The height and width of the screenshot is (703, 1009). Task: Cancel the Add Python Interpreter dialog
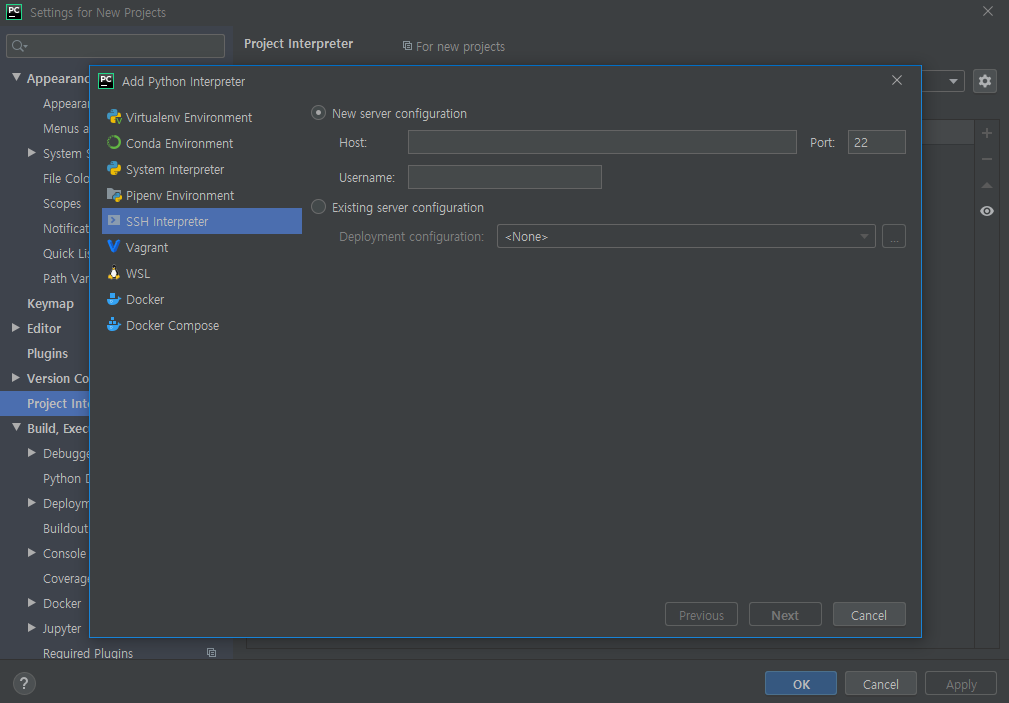[869, 615]
